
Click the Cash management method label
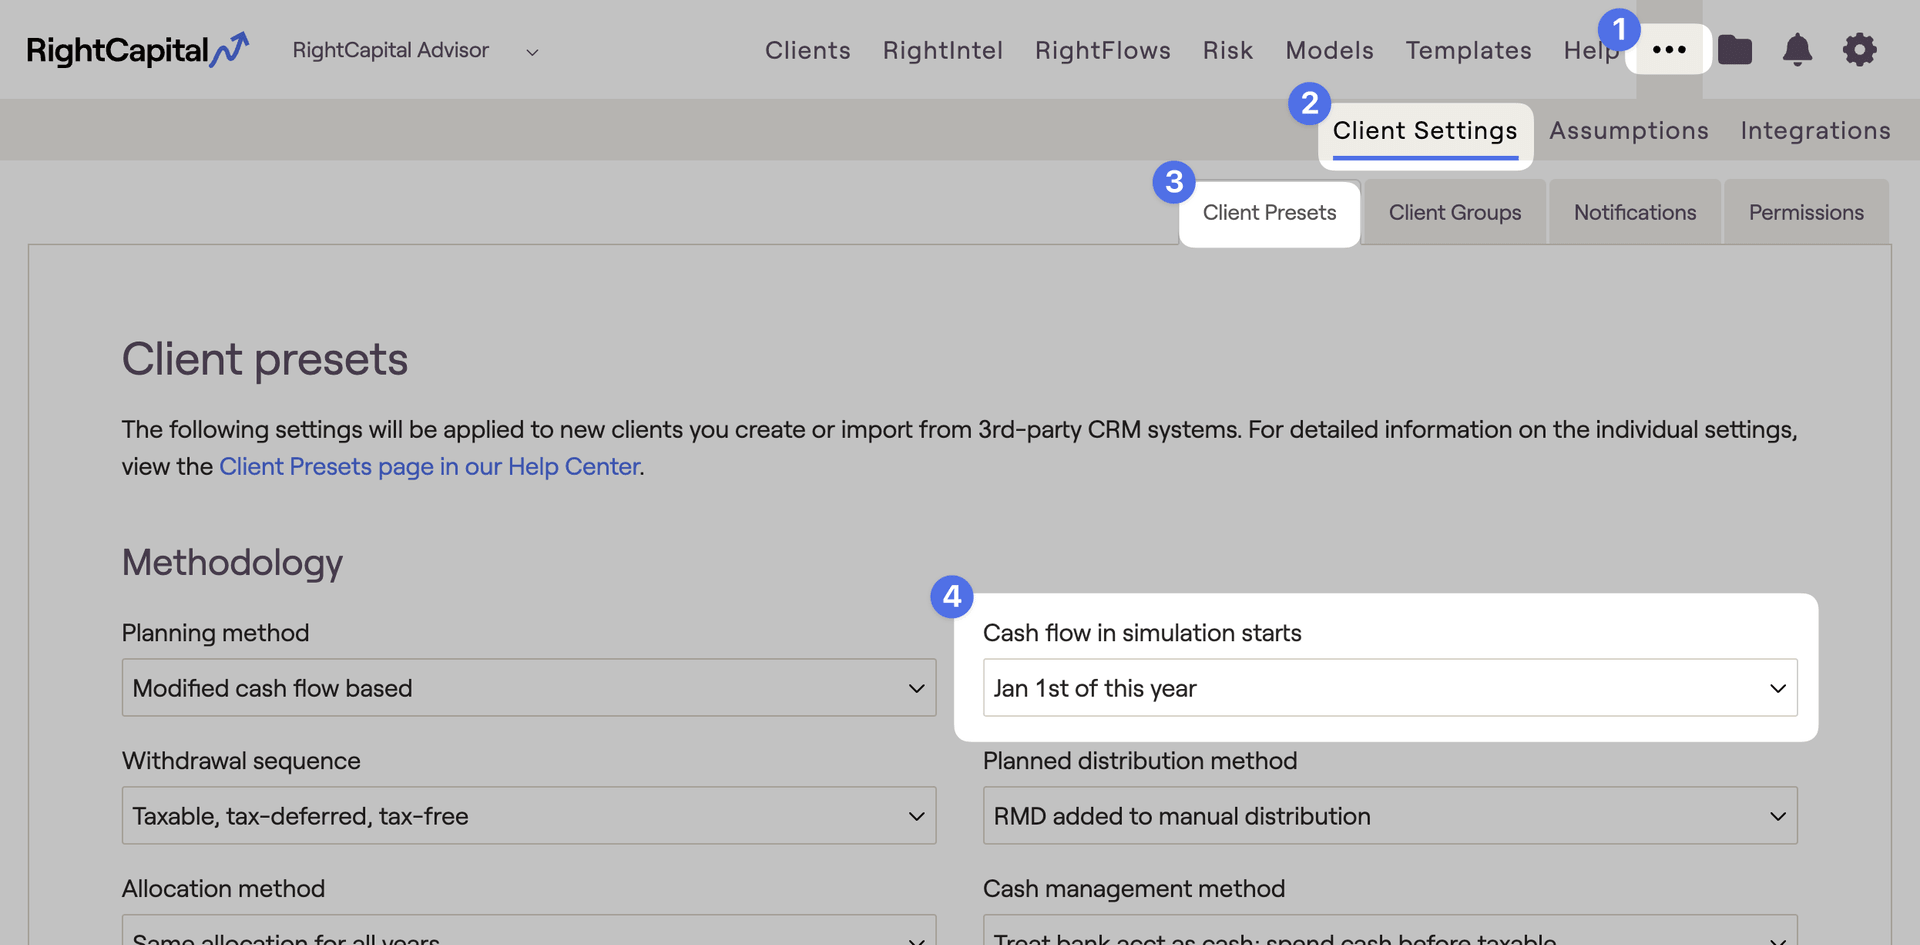click(1134, 889)
